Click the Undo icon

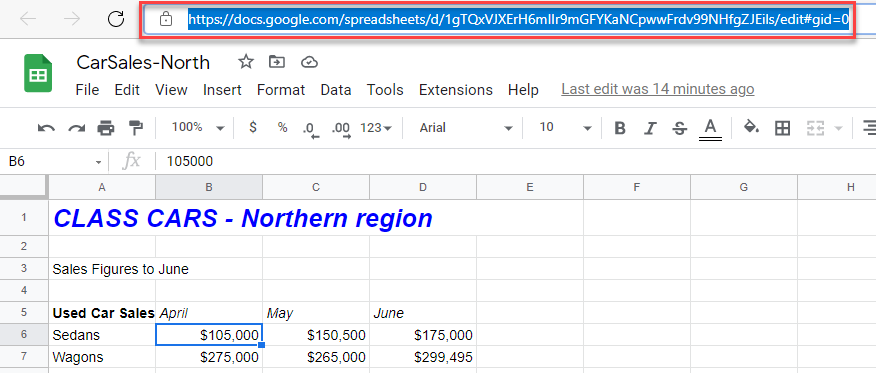[46, 128]
